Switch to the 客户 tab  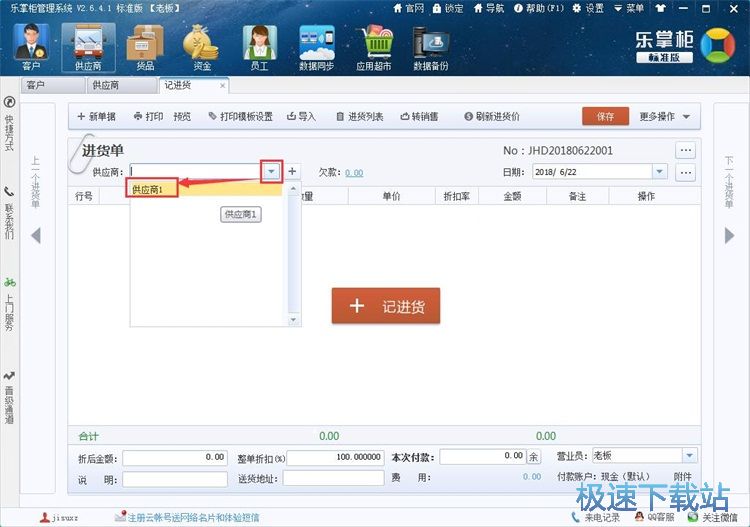tap(53, 86)
